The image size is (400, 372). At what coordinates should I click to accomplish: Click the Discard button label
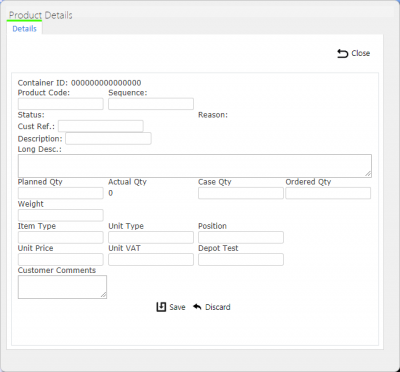tap(218, 307)
